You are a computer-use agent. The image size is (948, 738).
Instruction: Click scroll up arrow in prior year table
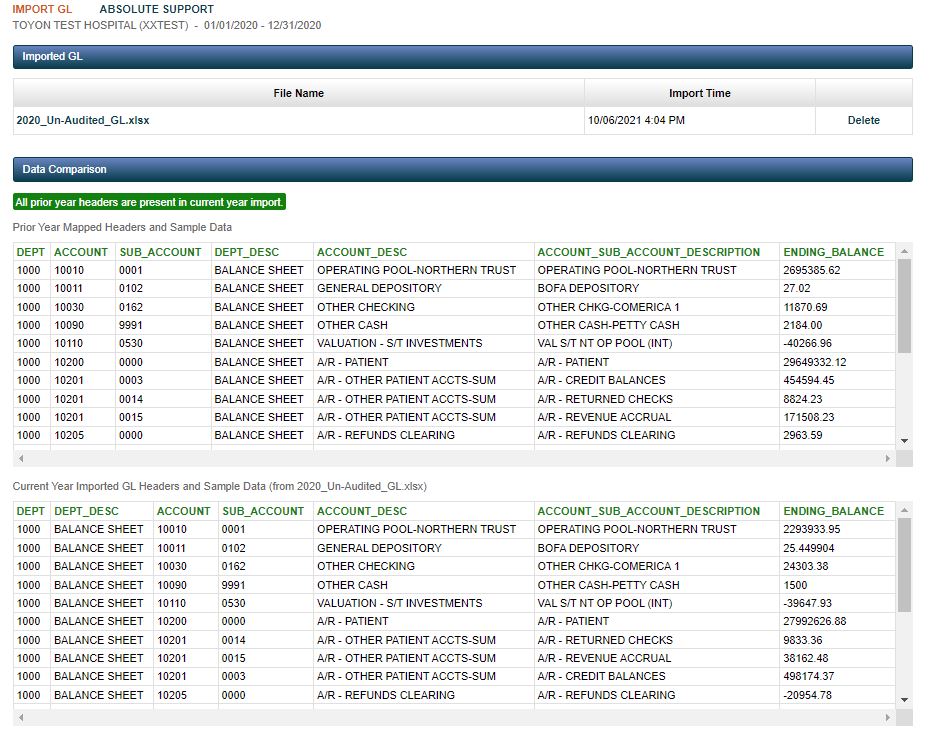point(904,251)
